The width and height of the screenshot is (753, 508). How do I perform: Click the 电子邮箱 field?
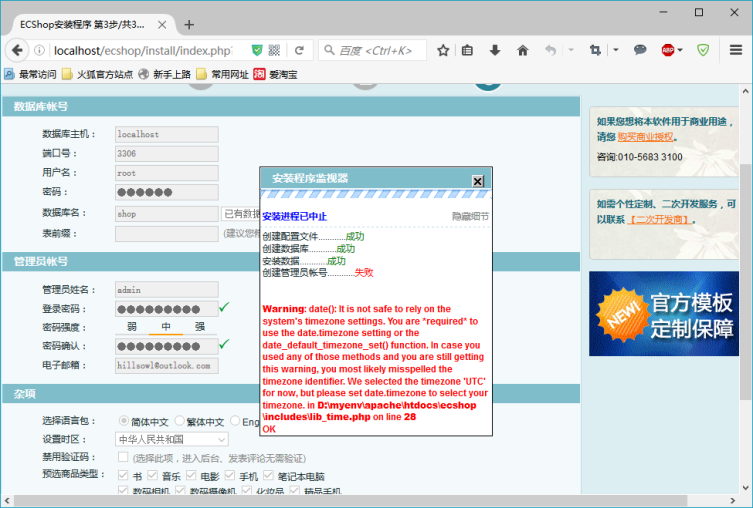tap(167, 365)
